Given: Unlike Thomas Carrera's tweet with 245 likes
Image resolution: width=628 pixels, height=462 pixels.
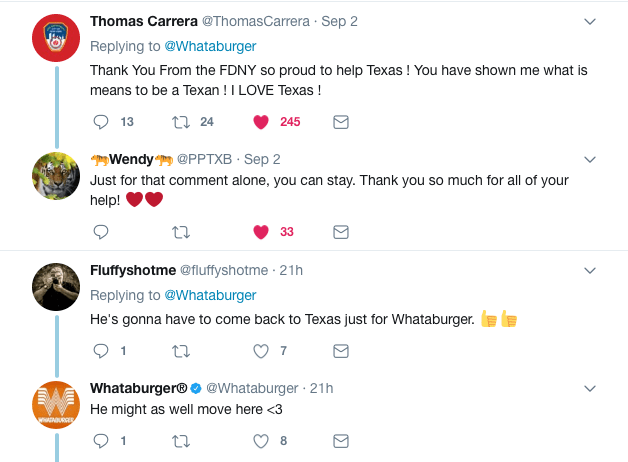Looking at the screenshot, I should pos(261,122).
